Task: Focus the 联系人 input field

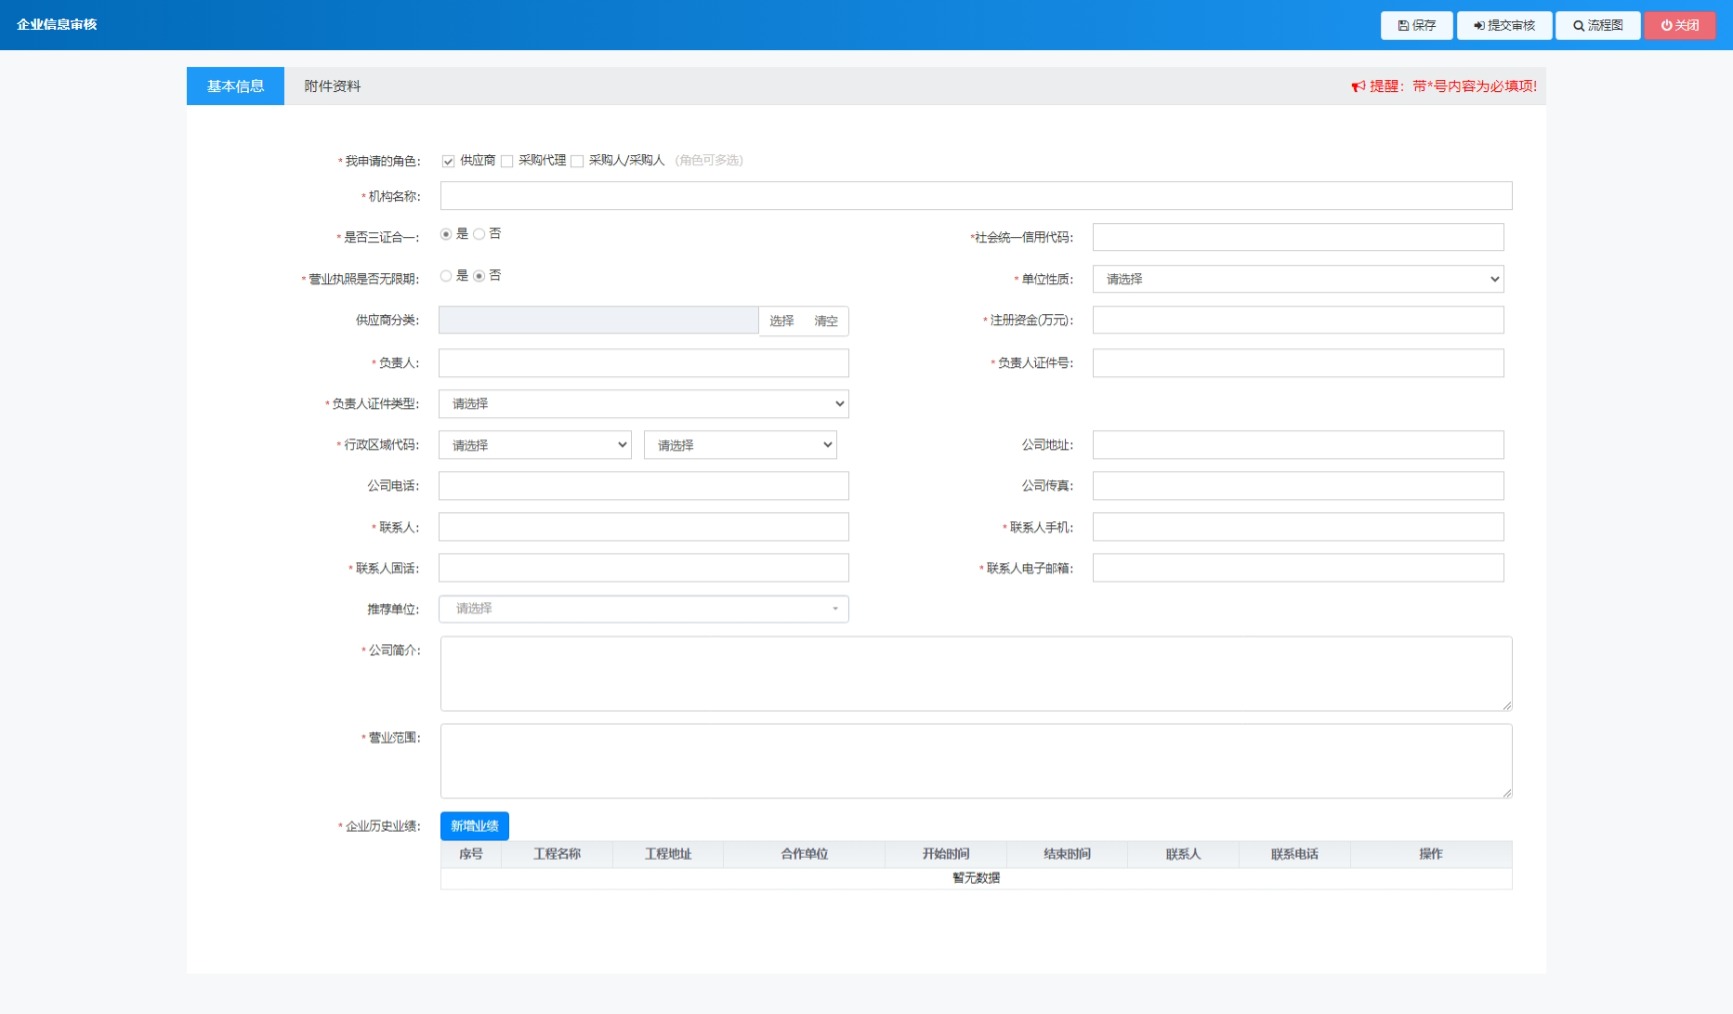Action: pos(643,527)
